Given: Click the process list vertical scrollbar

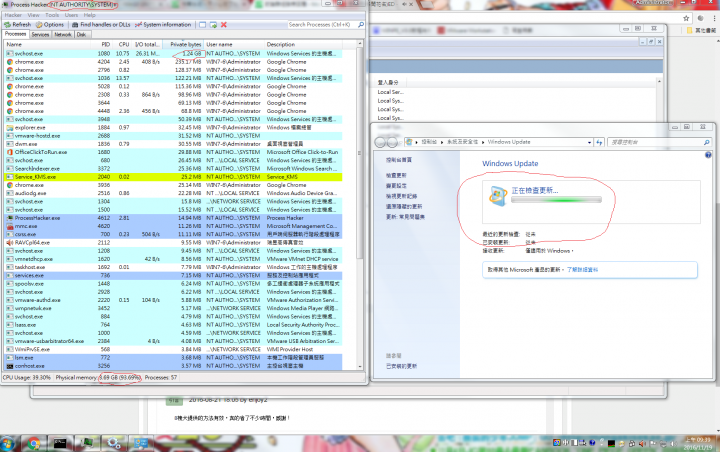Looking at the screenshot, I should [360, 152].
